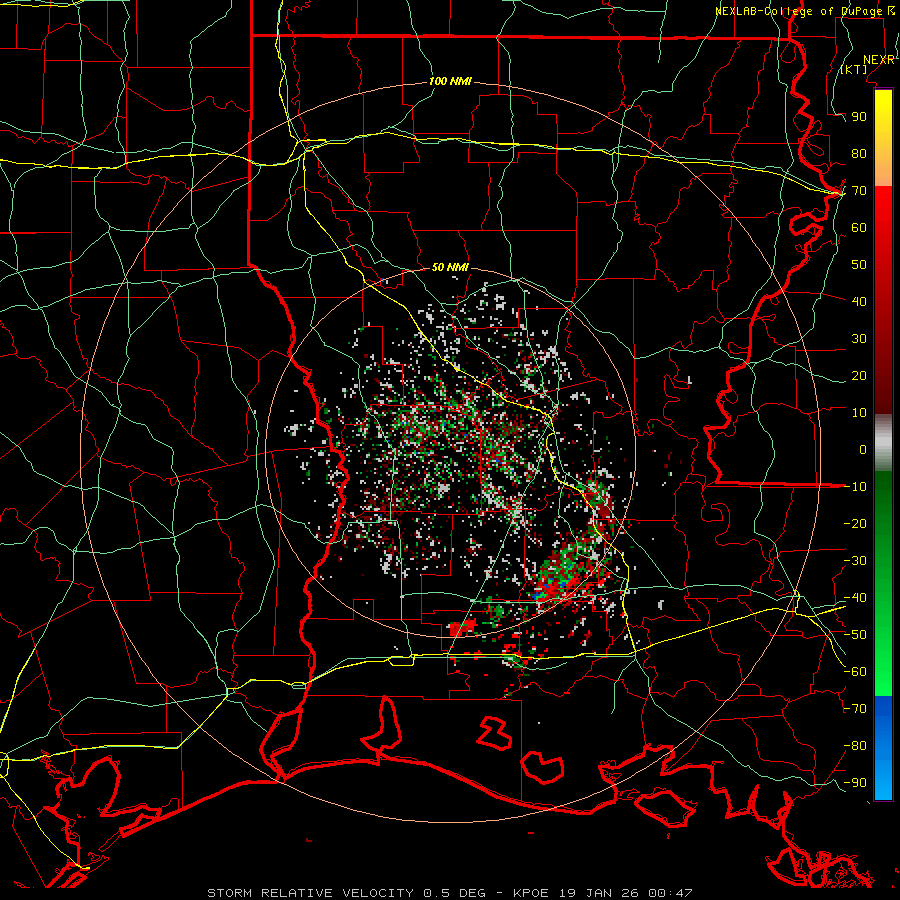
Task: Click the 0 value on the velocity scale
Action: 863,449
